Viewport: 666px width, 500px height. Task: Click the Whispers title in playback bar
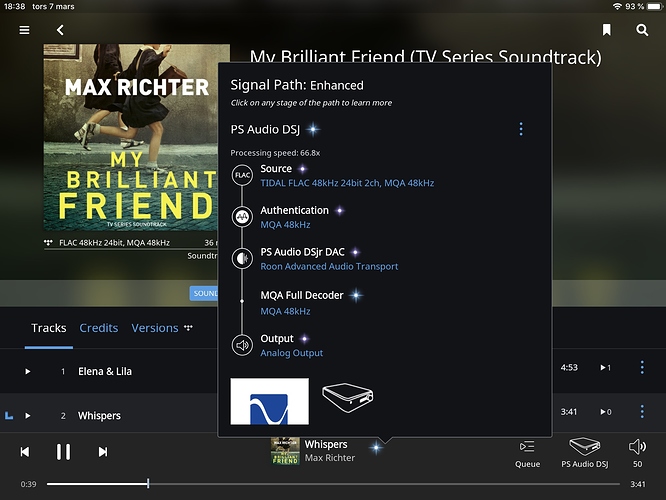[x=326, y=444]
